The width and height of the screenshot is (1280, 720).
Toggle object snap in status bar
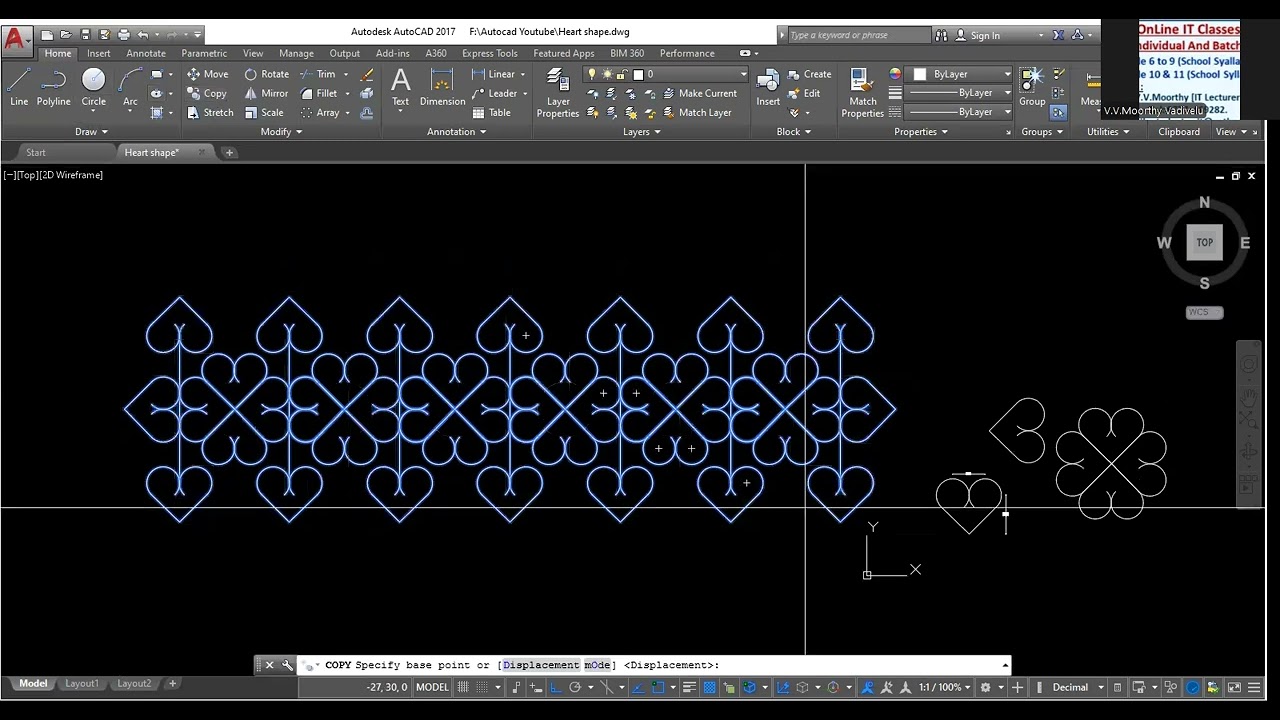click(x=657, y=687)
